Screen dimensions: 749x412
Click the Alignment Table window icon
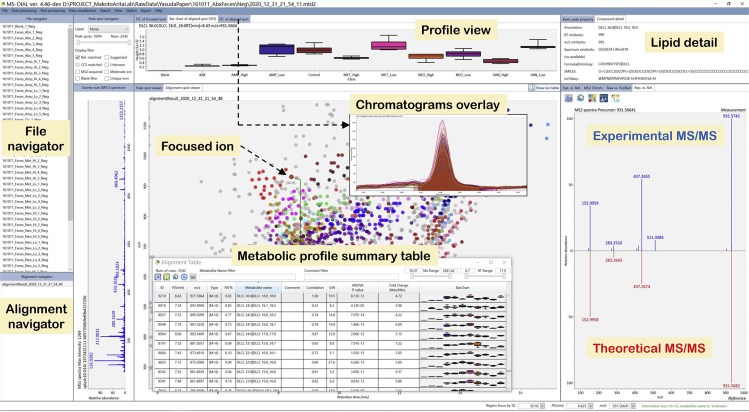point(157,262)
